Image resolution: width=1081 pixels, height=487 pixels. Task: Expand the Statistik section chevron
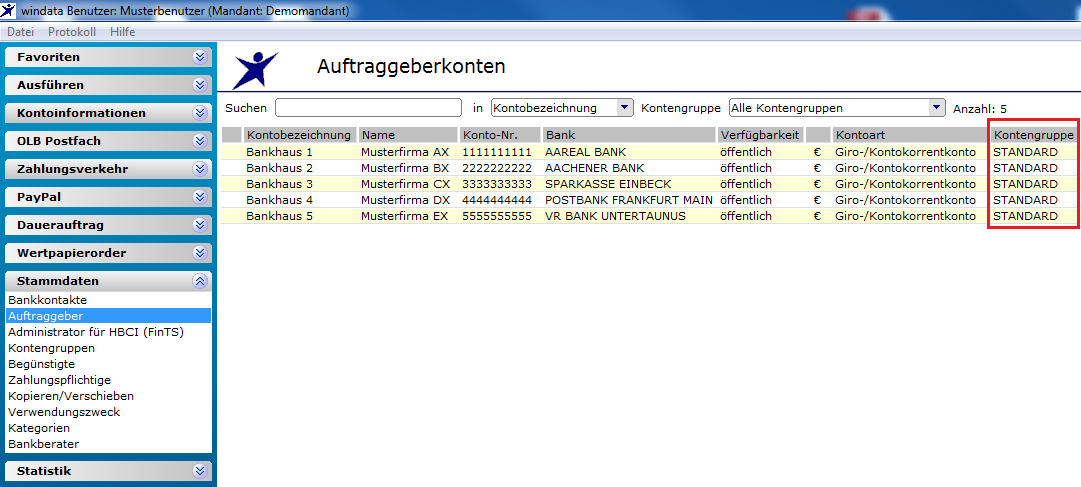pyautogui.click(x=200, y=471)
